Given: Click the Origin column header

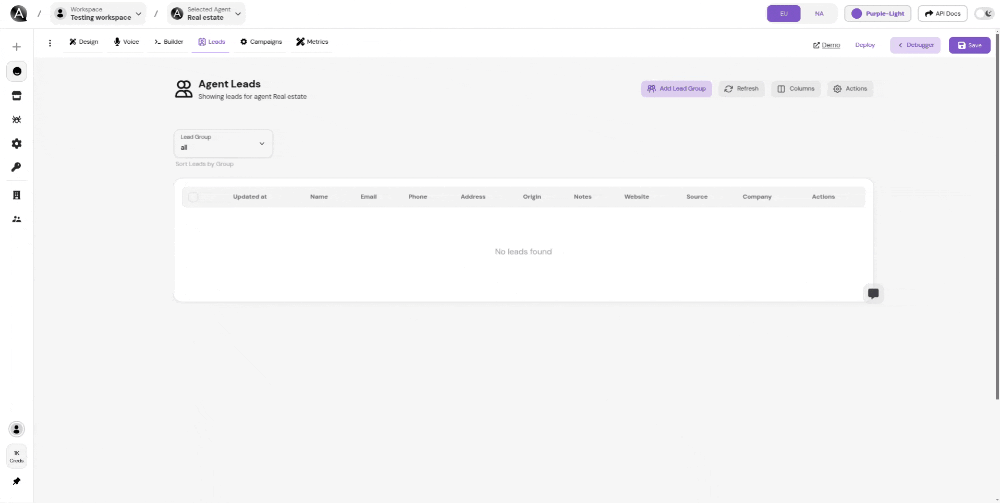Looking at the screenshot, I should pos(532,197).
